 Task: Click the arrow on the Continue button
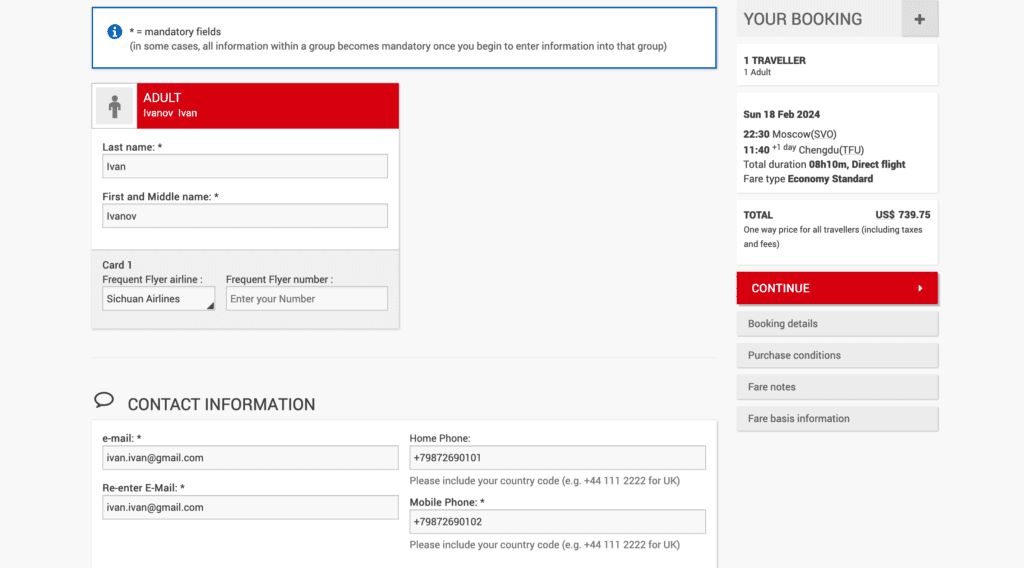[x=920, y=288]
